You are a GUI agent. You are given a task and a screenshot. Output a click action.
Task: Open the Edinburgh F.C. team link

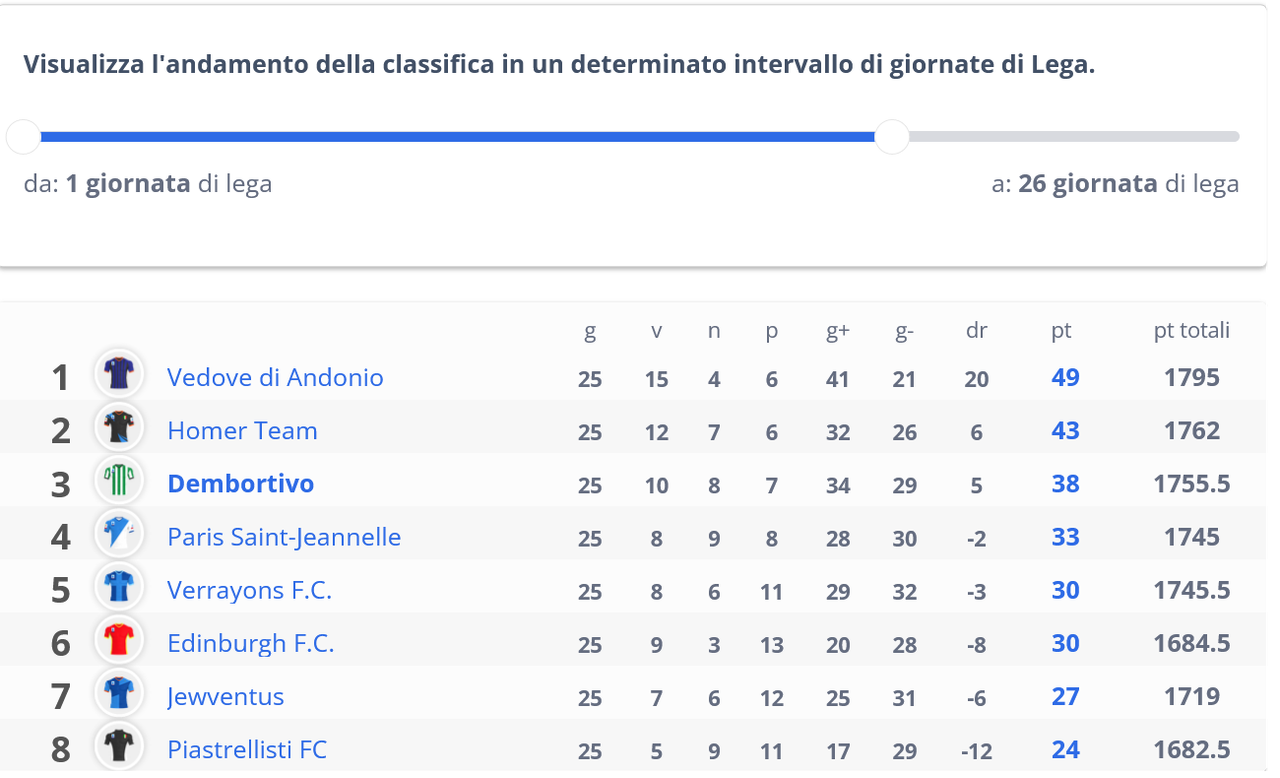click(x=251, y=643)
